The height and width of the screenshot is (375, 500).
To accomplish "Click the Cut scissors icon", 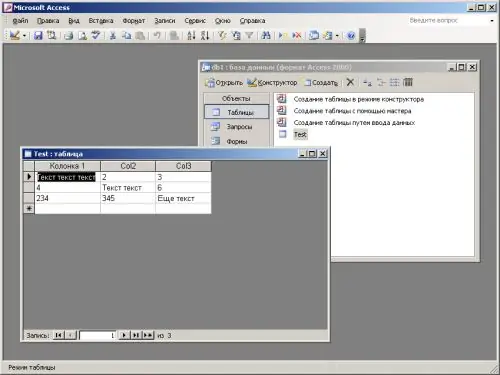I will click(x=113, y=35).
